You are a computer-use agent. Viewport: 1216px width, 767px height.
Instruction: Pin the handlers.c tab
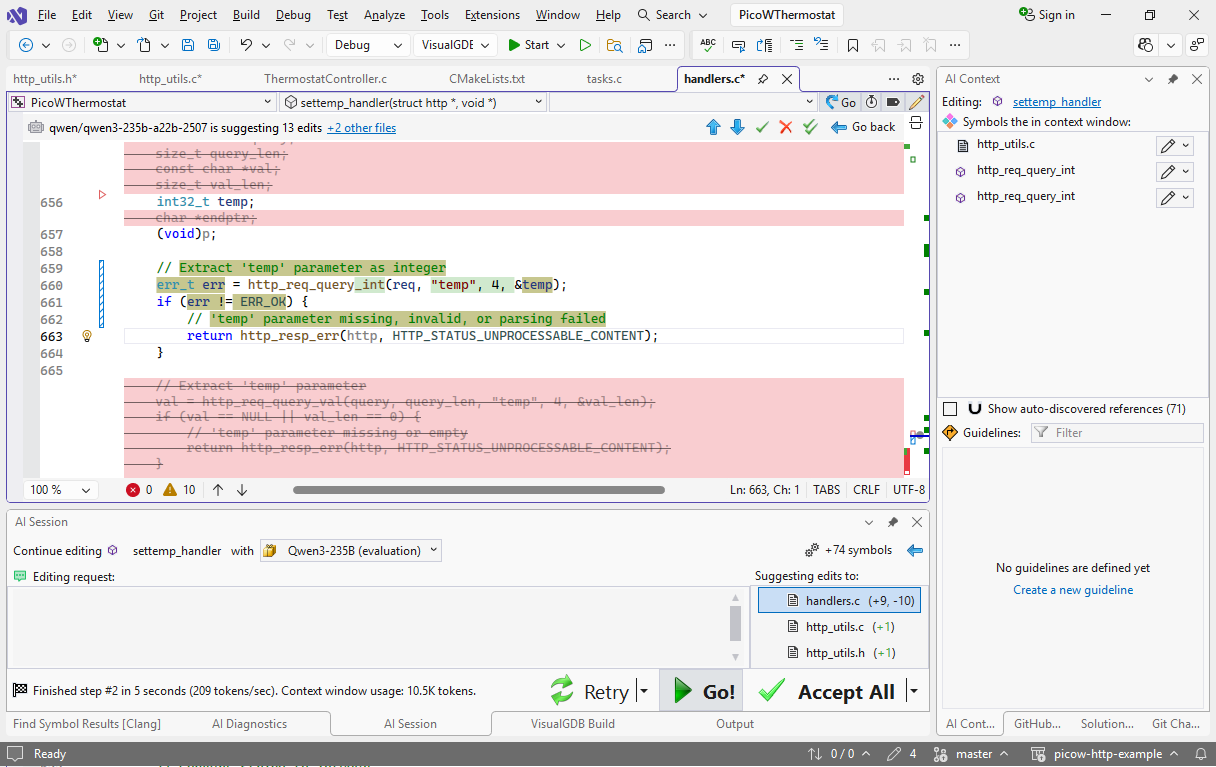(x=763, y=79)
